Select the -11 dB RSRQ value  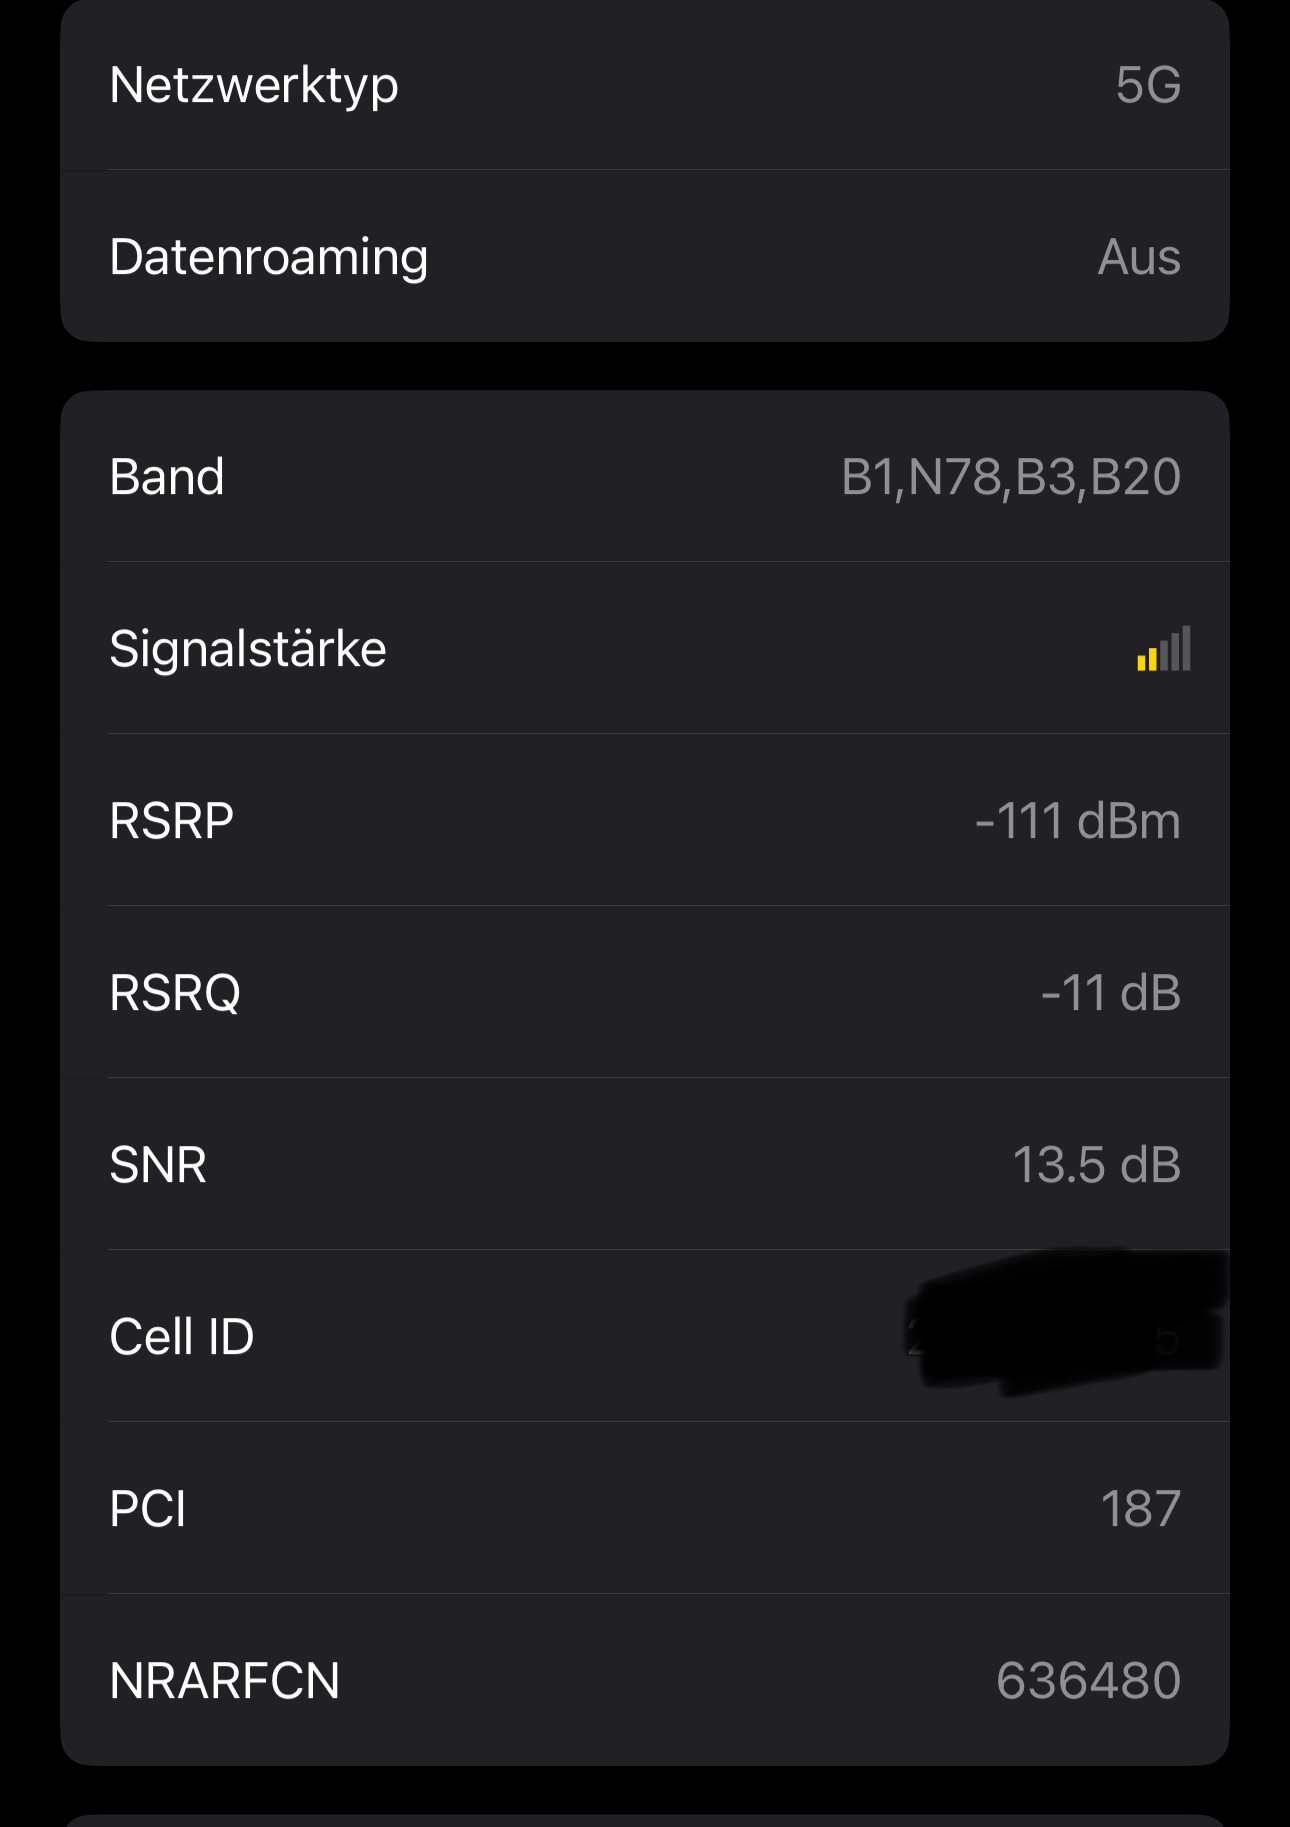(1110, 993)
